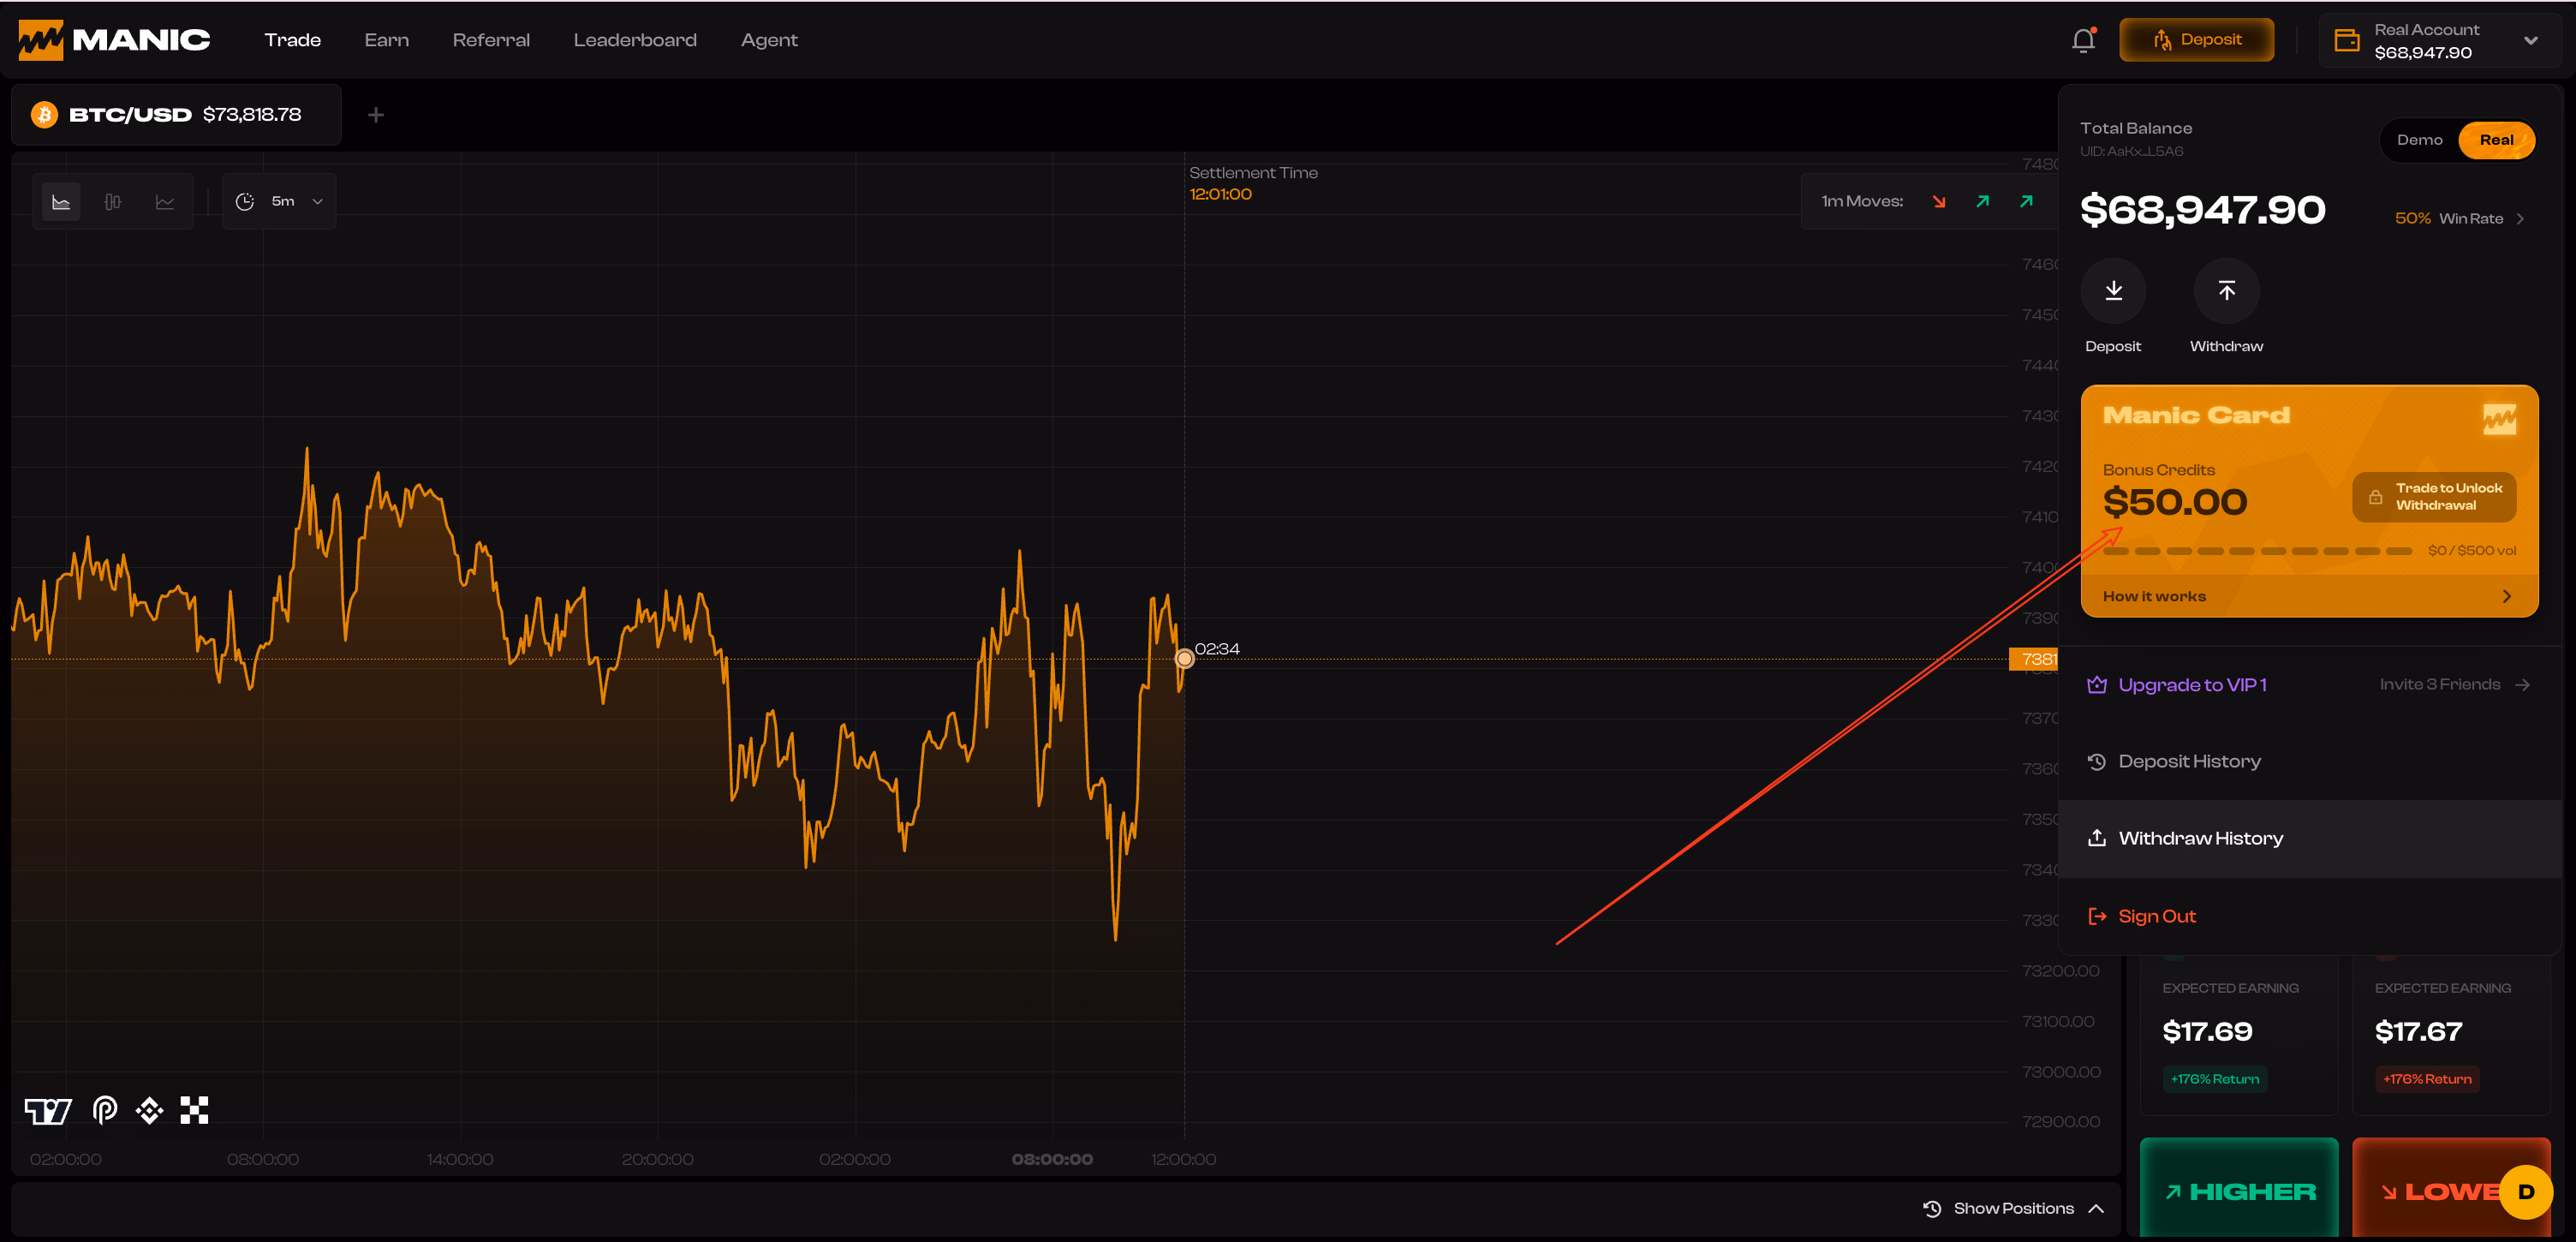
Task: Click the OKX logo icon
Action: (x=194, y=1110)
